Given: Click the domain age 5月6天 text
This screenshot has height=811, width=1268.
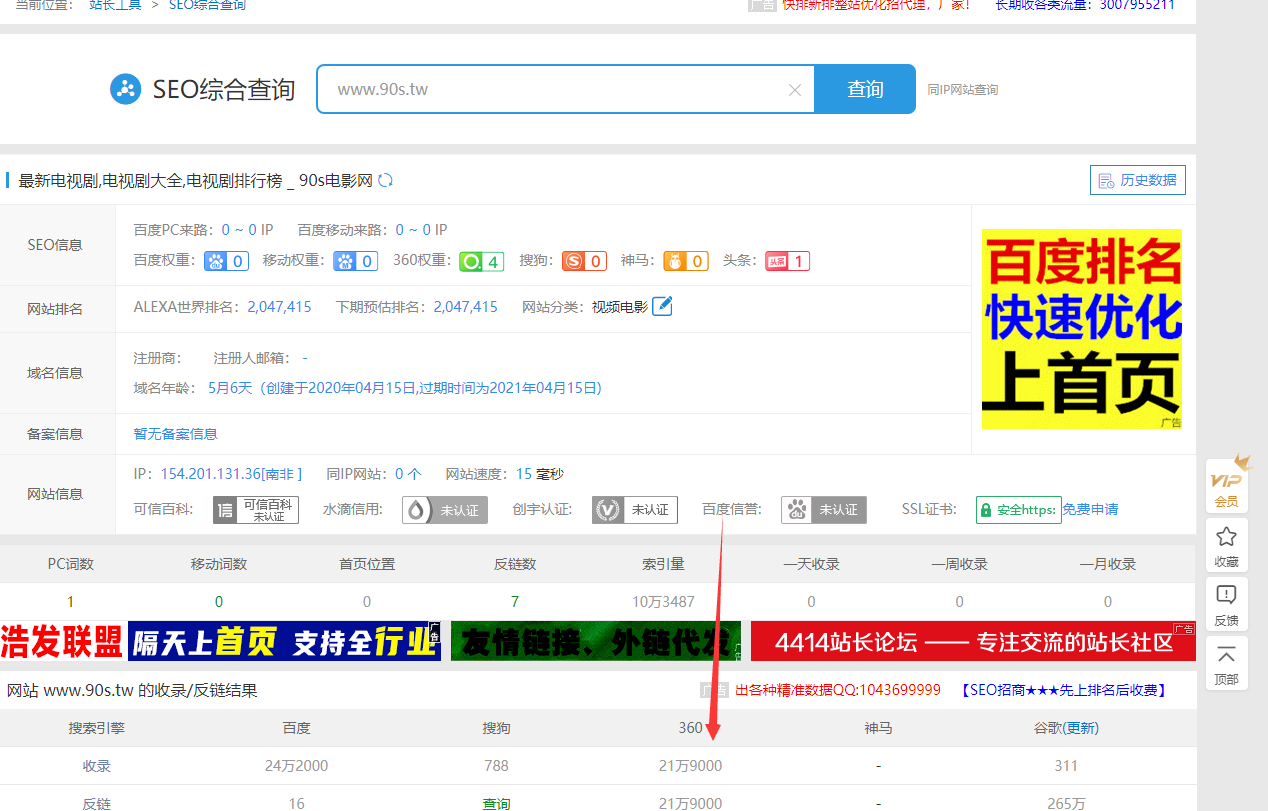Looking at the screenshot, I should (230, 388).
